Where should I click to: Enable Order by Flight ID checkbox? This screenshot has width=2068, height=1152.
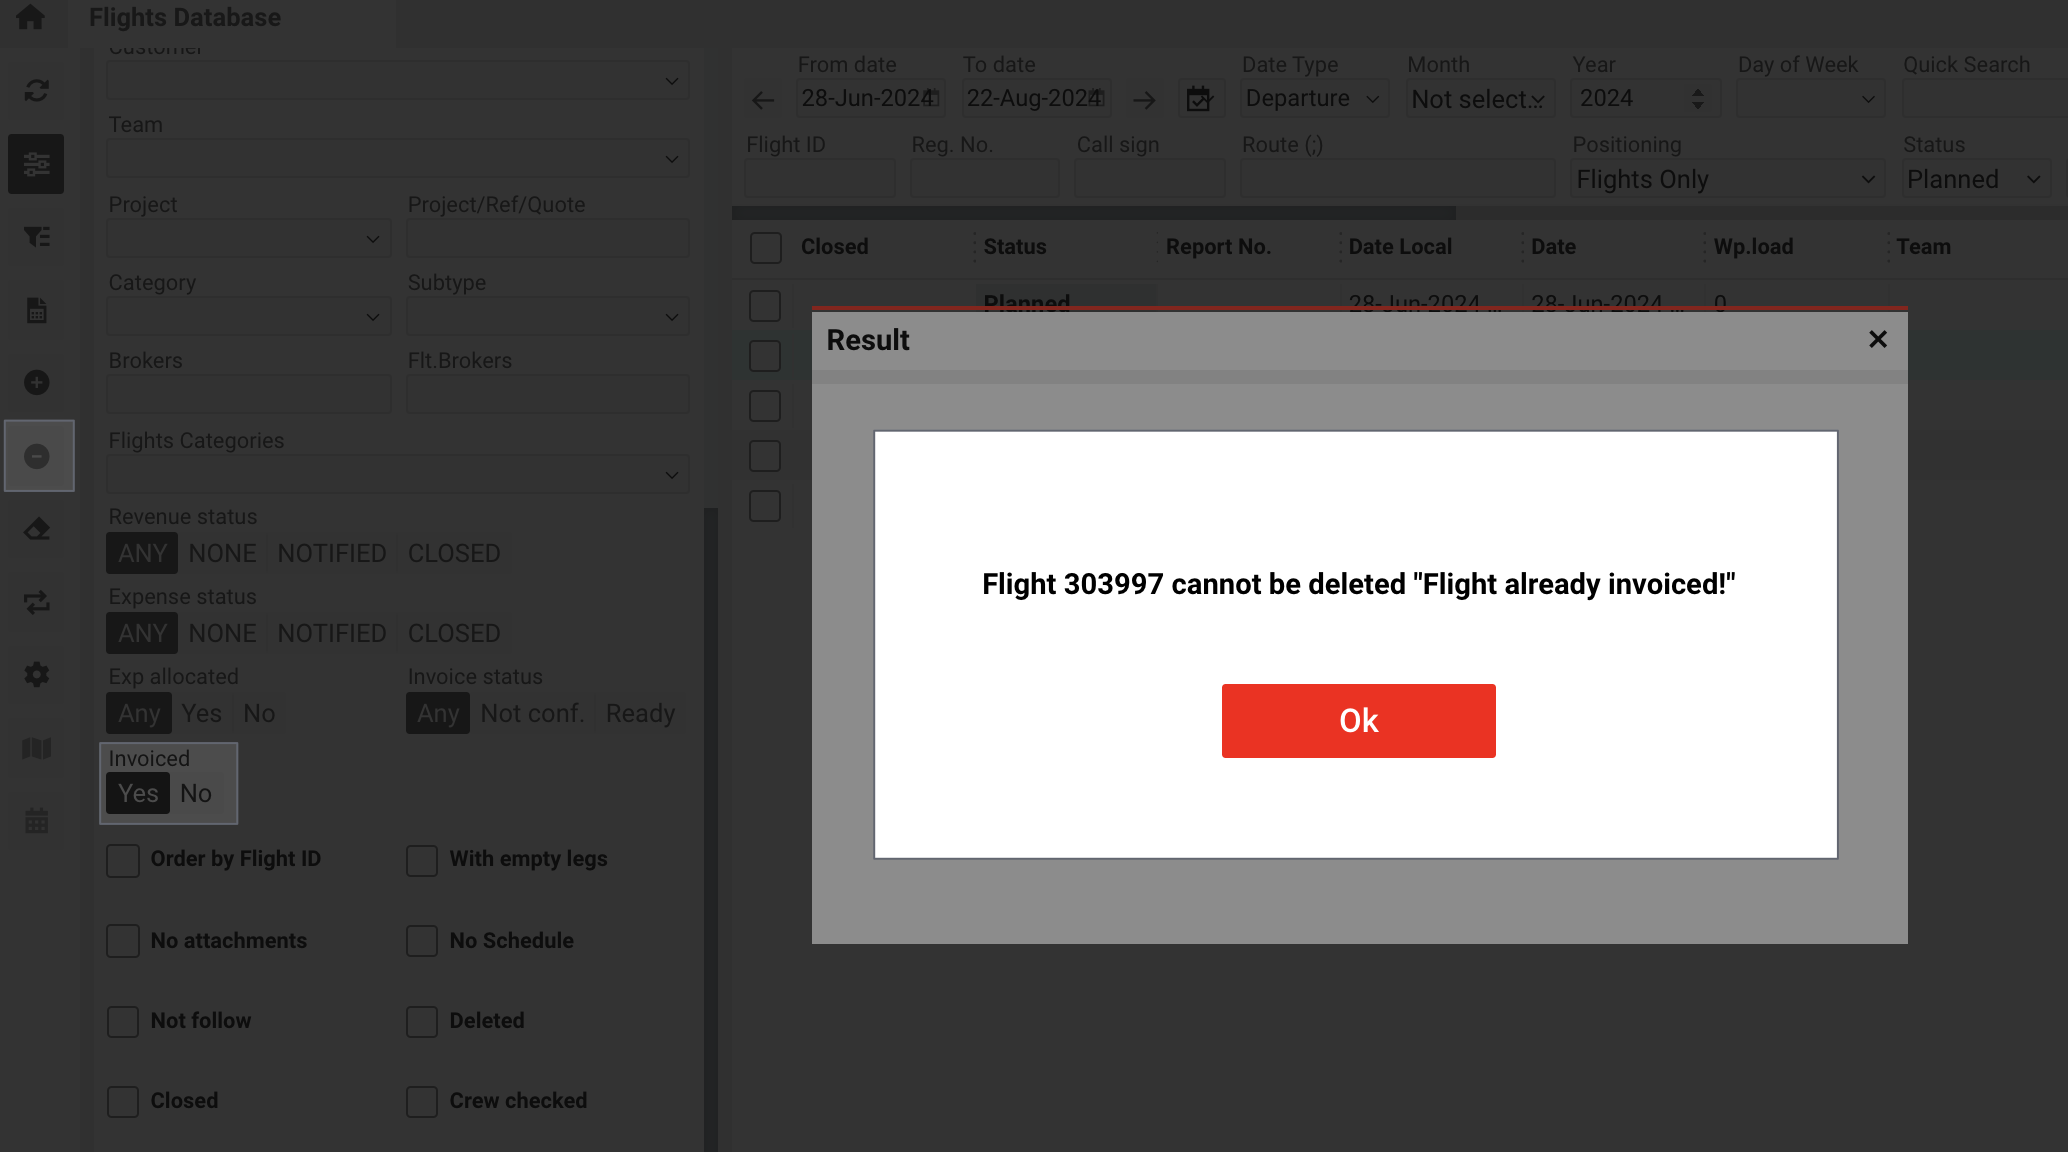coord(123,860)
